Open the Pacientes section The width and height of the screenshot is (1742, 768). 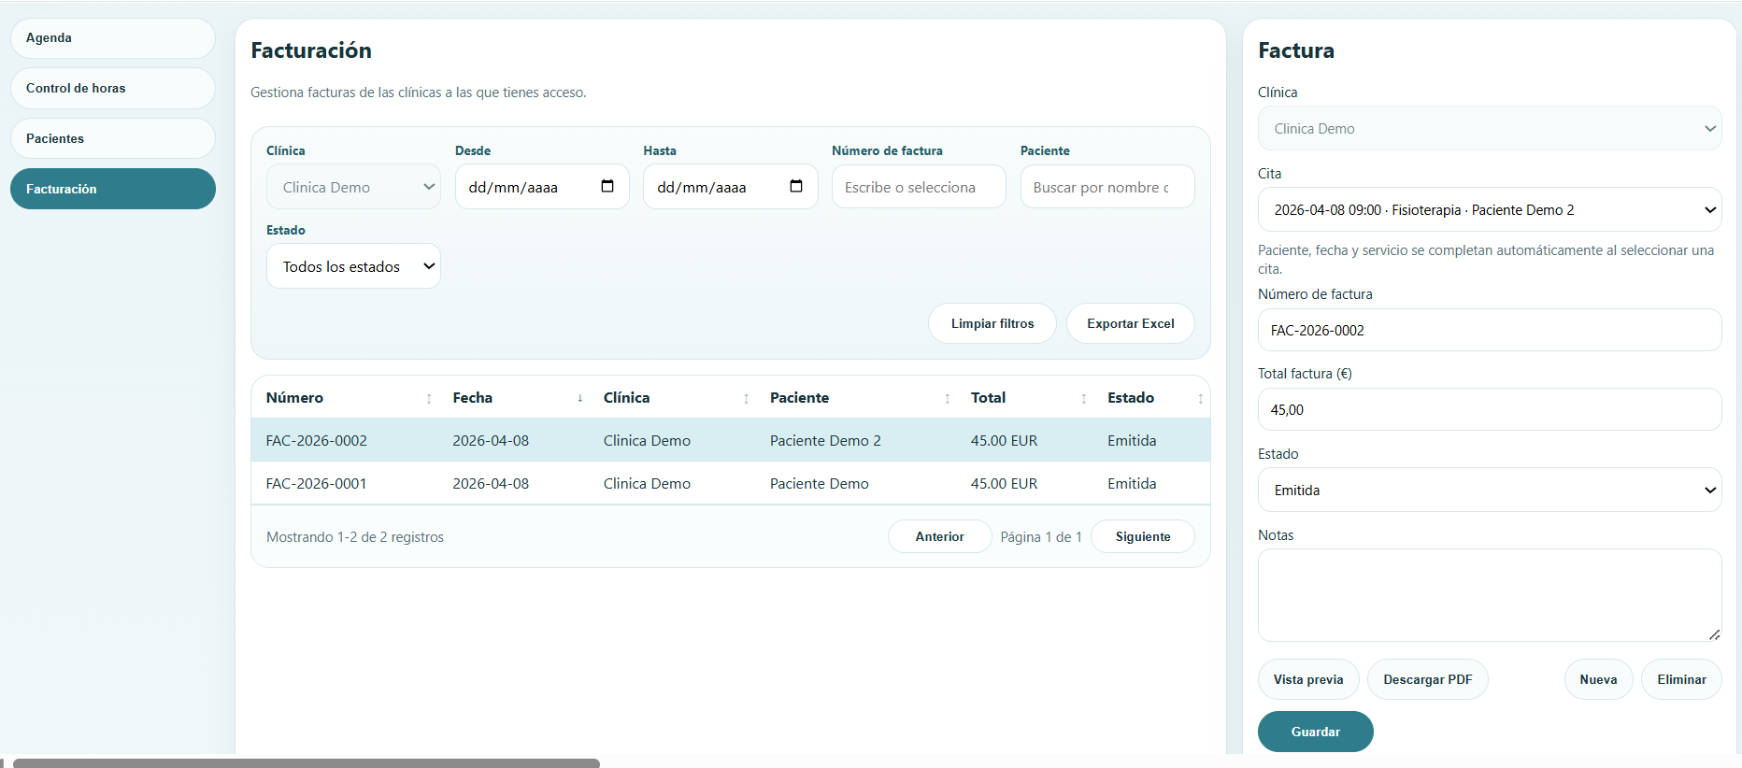pyautogui.click(x=113, y=138)
